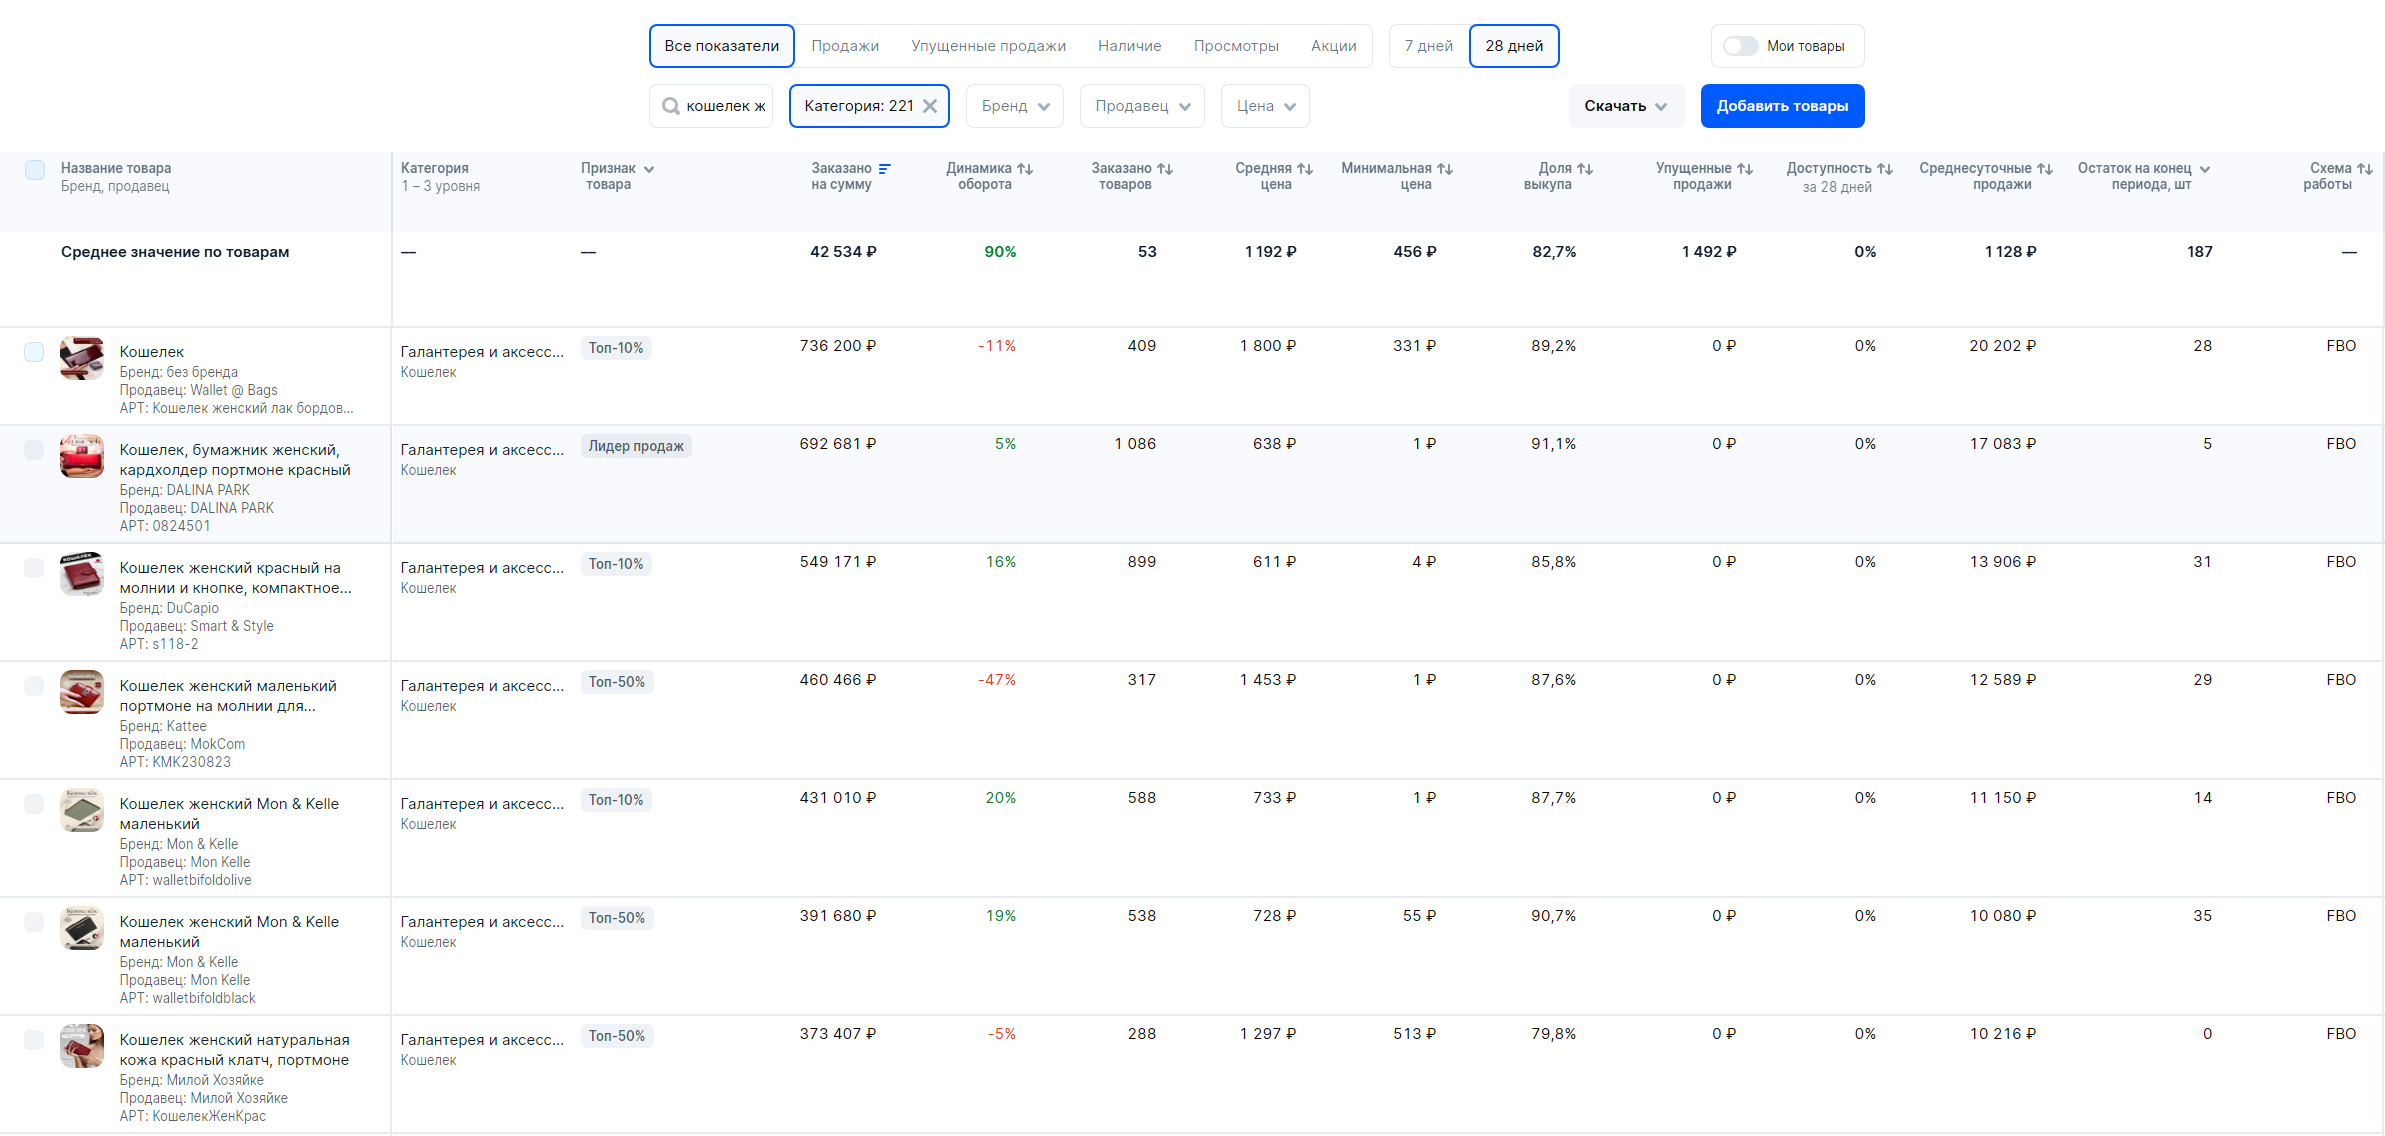Screen dimensions: 2385x1136
Task: Open product Кошелек женский красный на молнии
Action: pyautogui.click(x=235, y=578)
